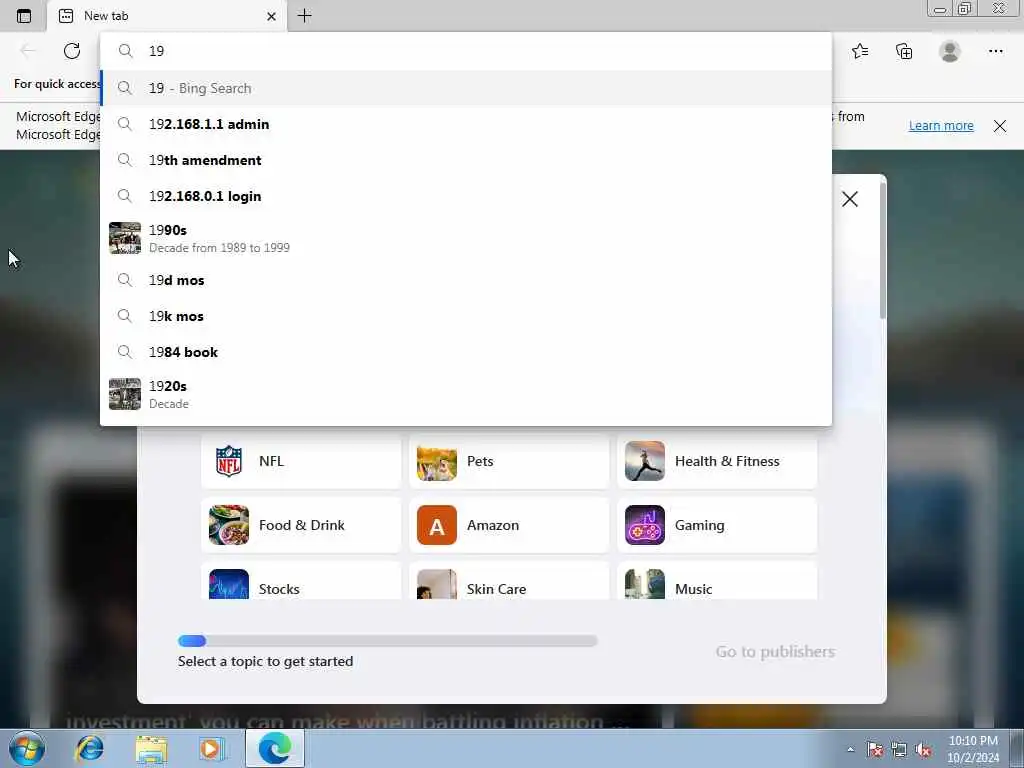Click the 1920s suggestion thumbnail image

click(125, 394)
